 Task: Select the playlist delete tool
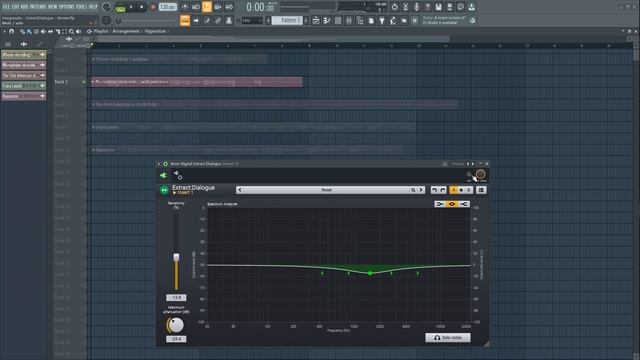36,31
